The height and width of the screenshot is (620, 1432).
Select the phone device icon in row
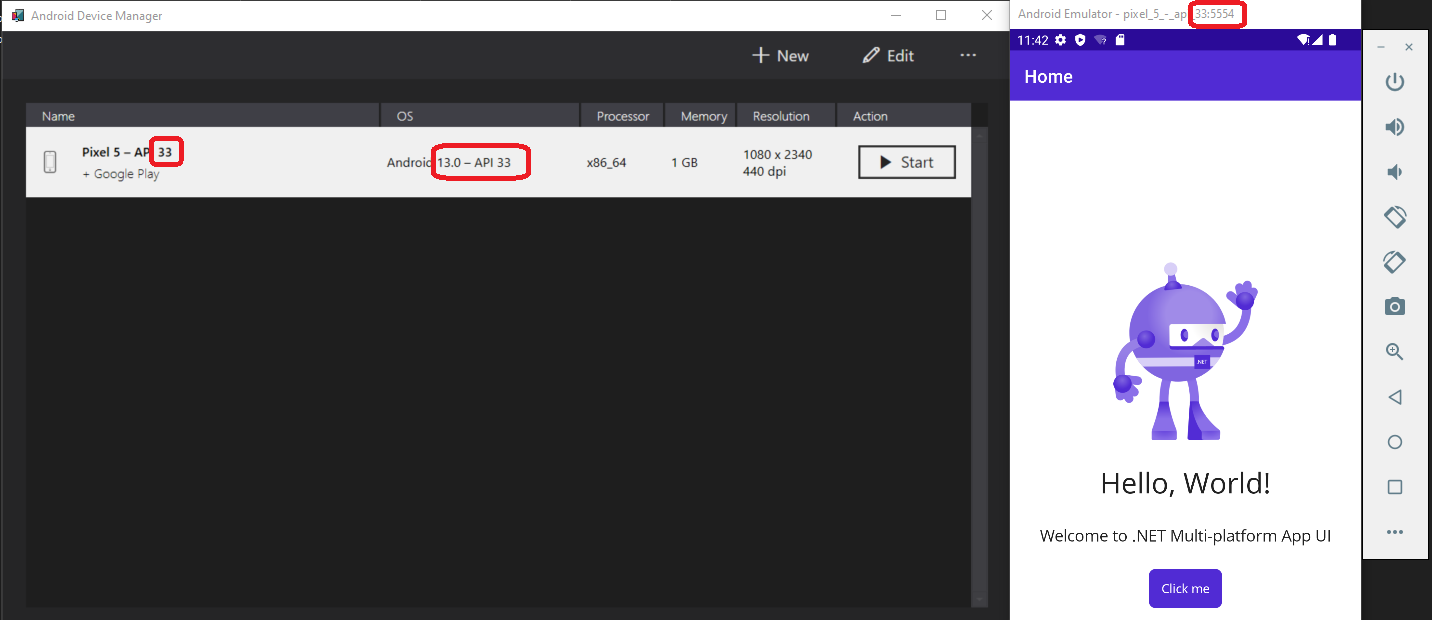click(50, 162)
